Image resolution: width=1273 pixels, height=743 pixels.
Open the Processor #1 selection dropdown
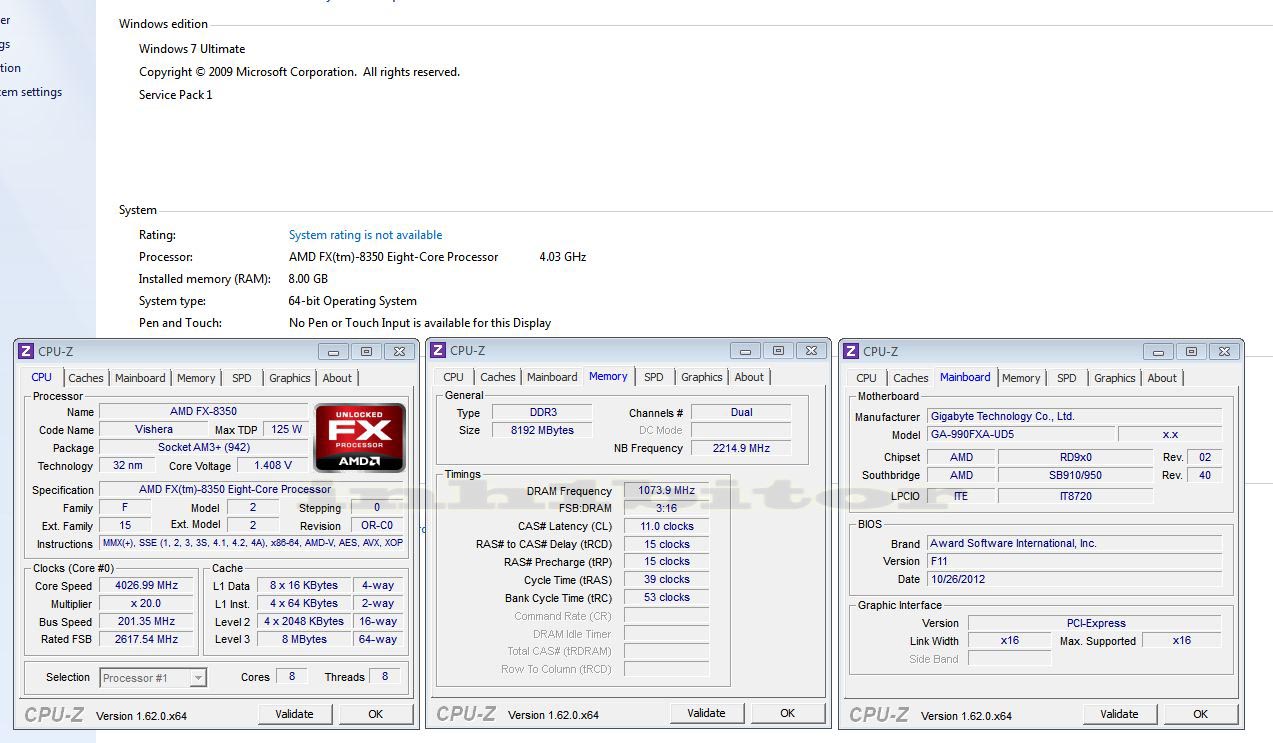point(197,678)
